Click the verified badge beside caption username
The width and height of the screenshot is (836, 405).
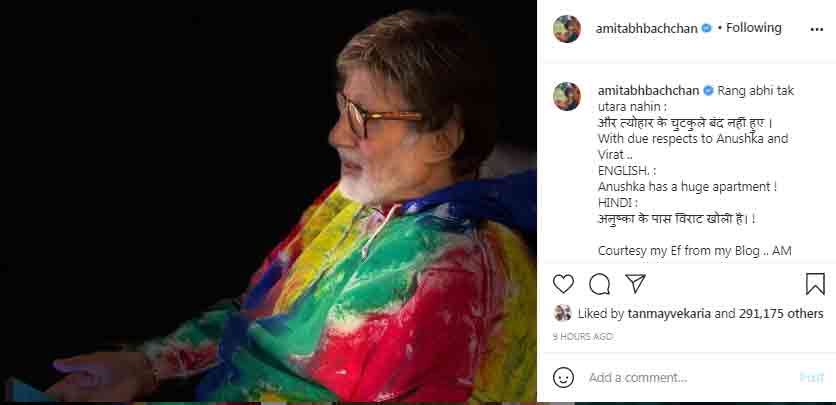[x=709, y=90]
